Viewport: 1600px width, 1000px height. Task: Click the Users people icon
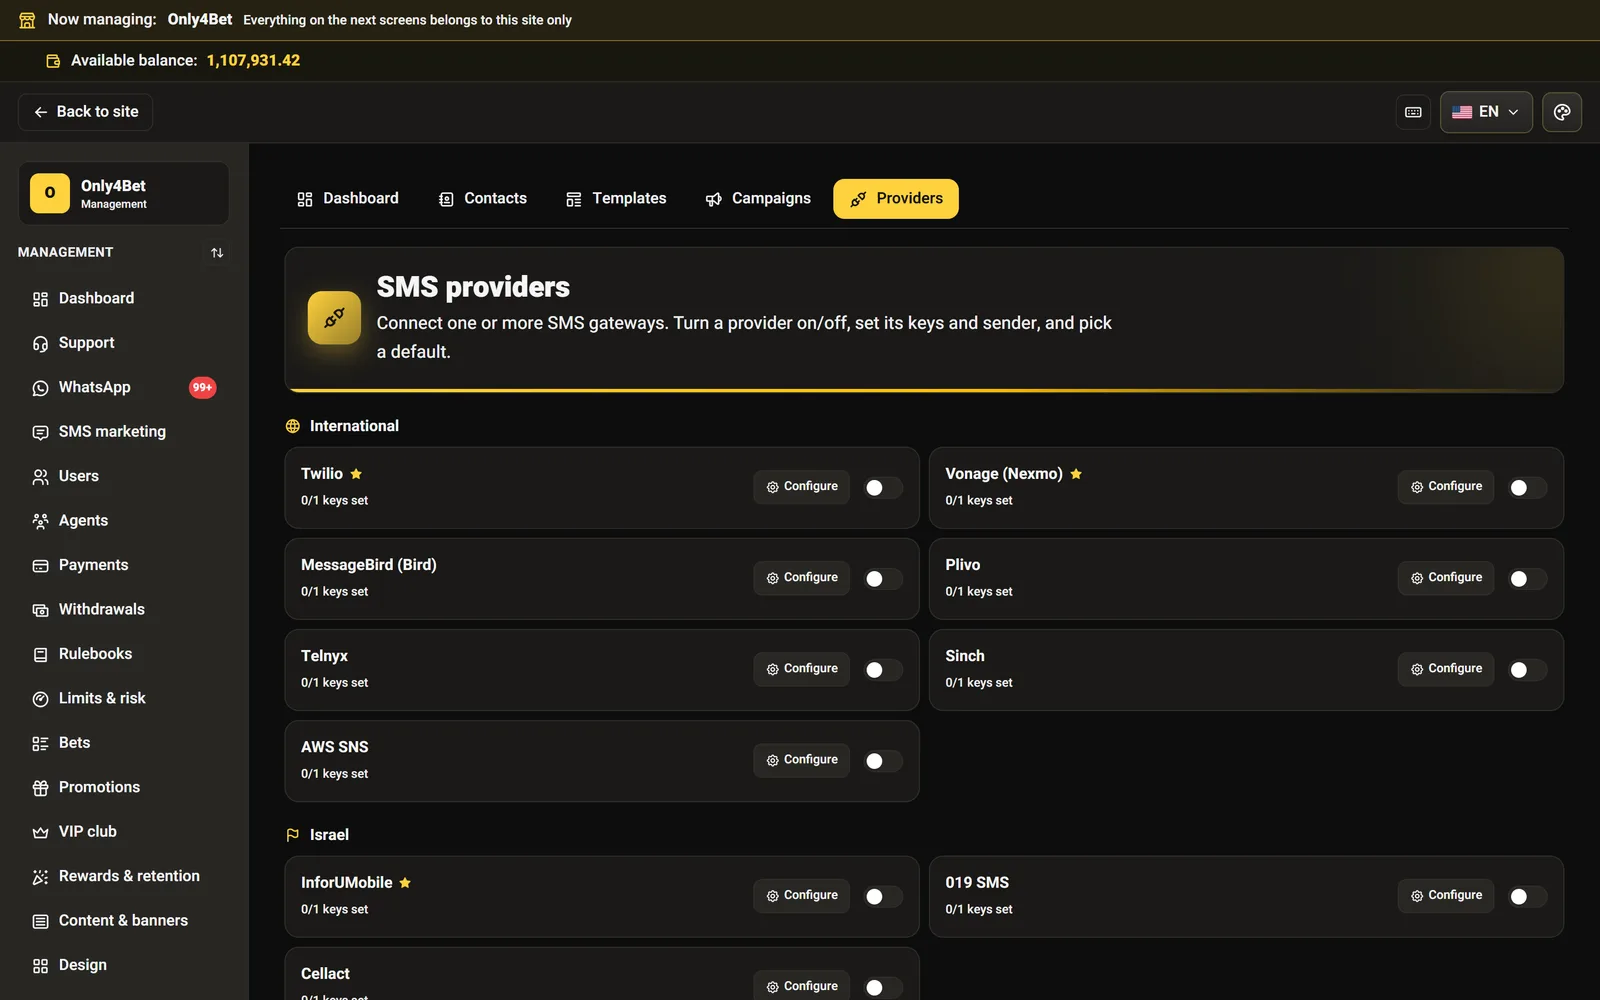tap(40, 477)
